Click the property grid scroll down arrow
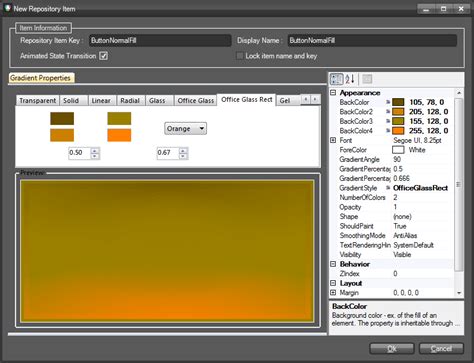Screen dimensions: 474x363 point(459,293)
